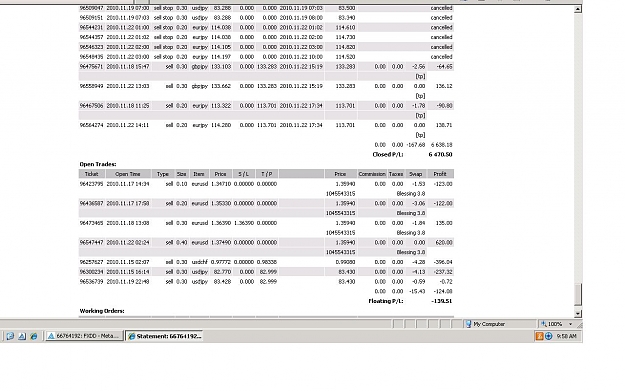Click the Taxes column header
The height and width of the screenshot is (391, 625).
click(x=396, y=174)
